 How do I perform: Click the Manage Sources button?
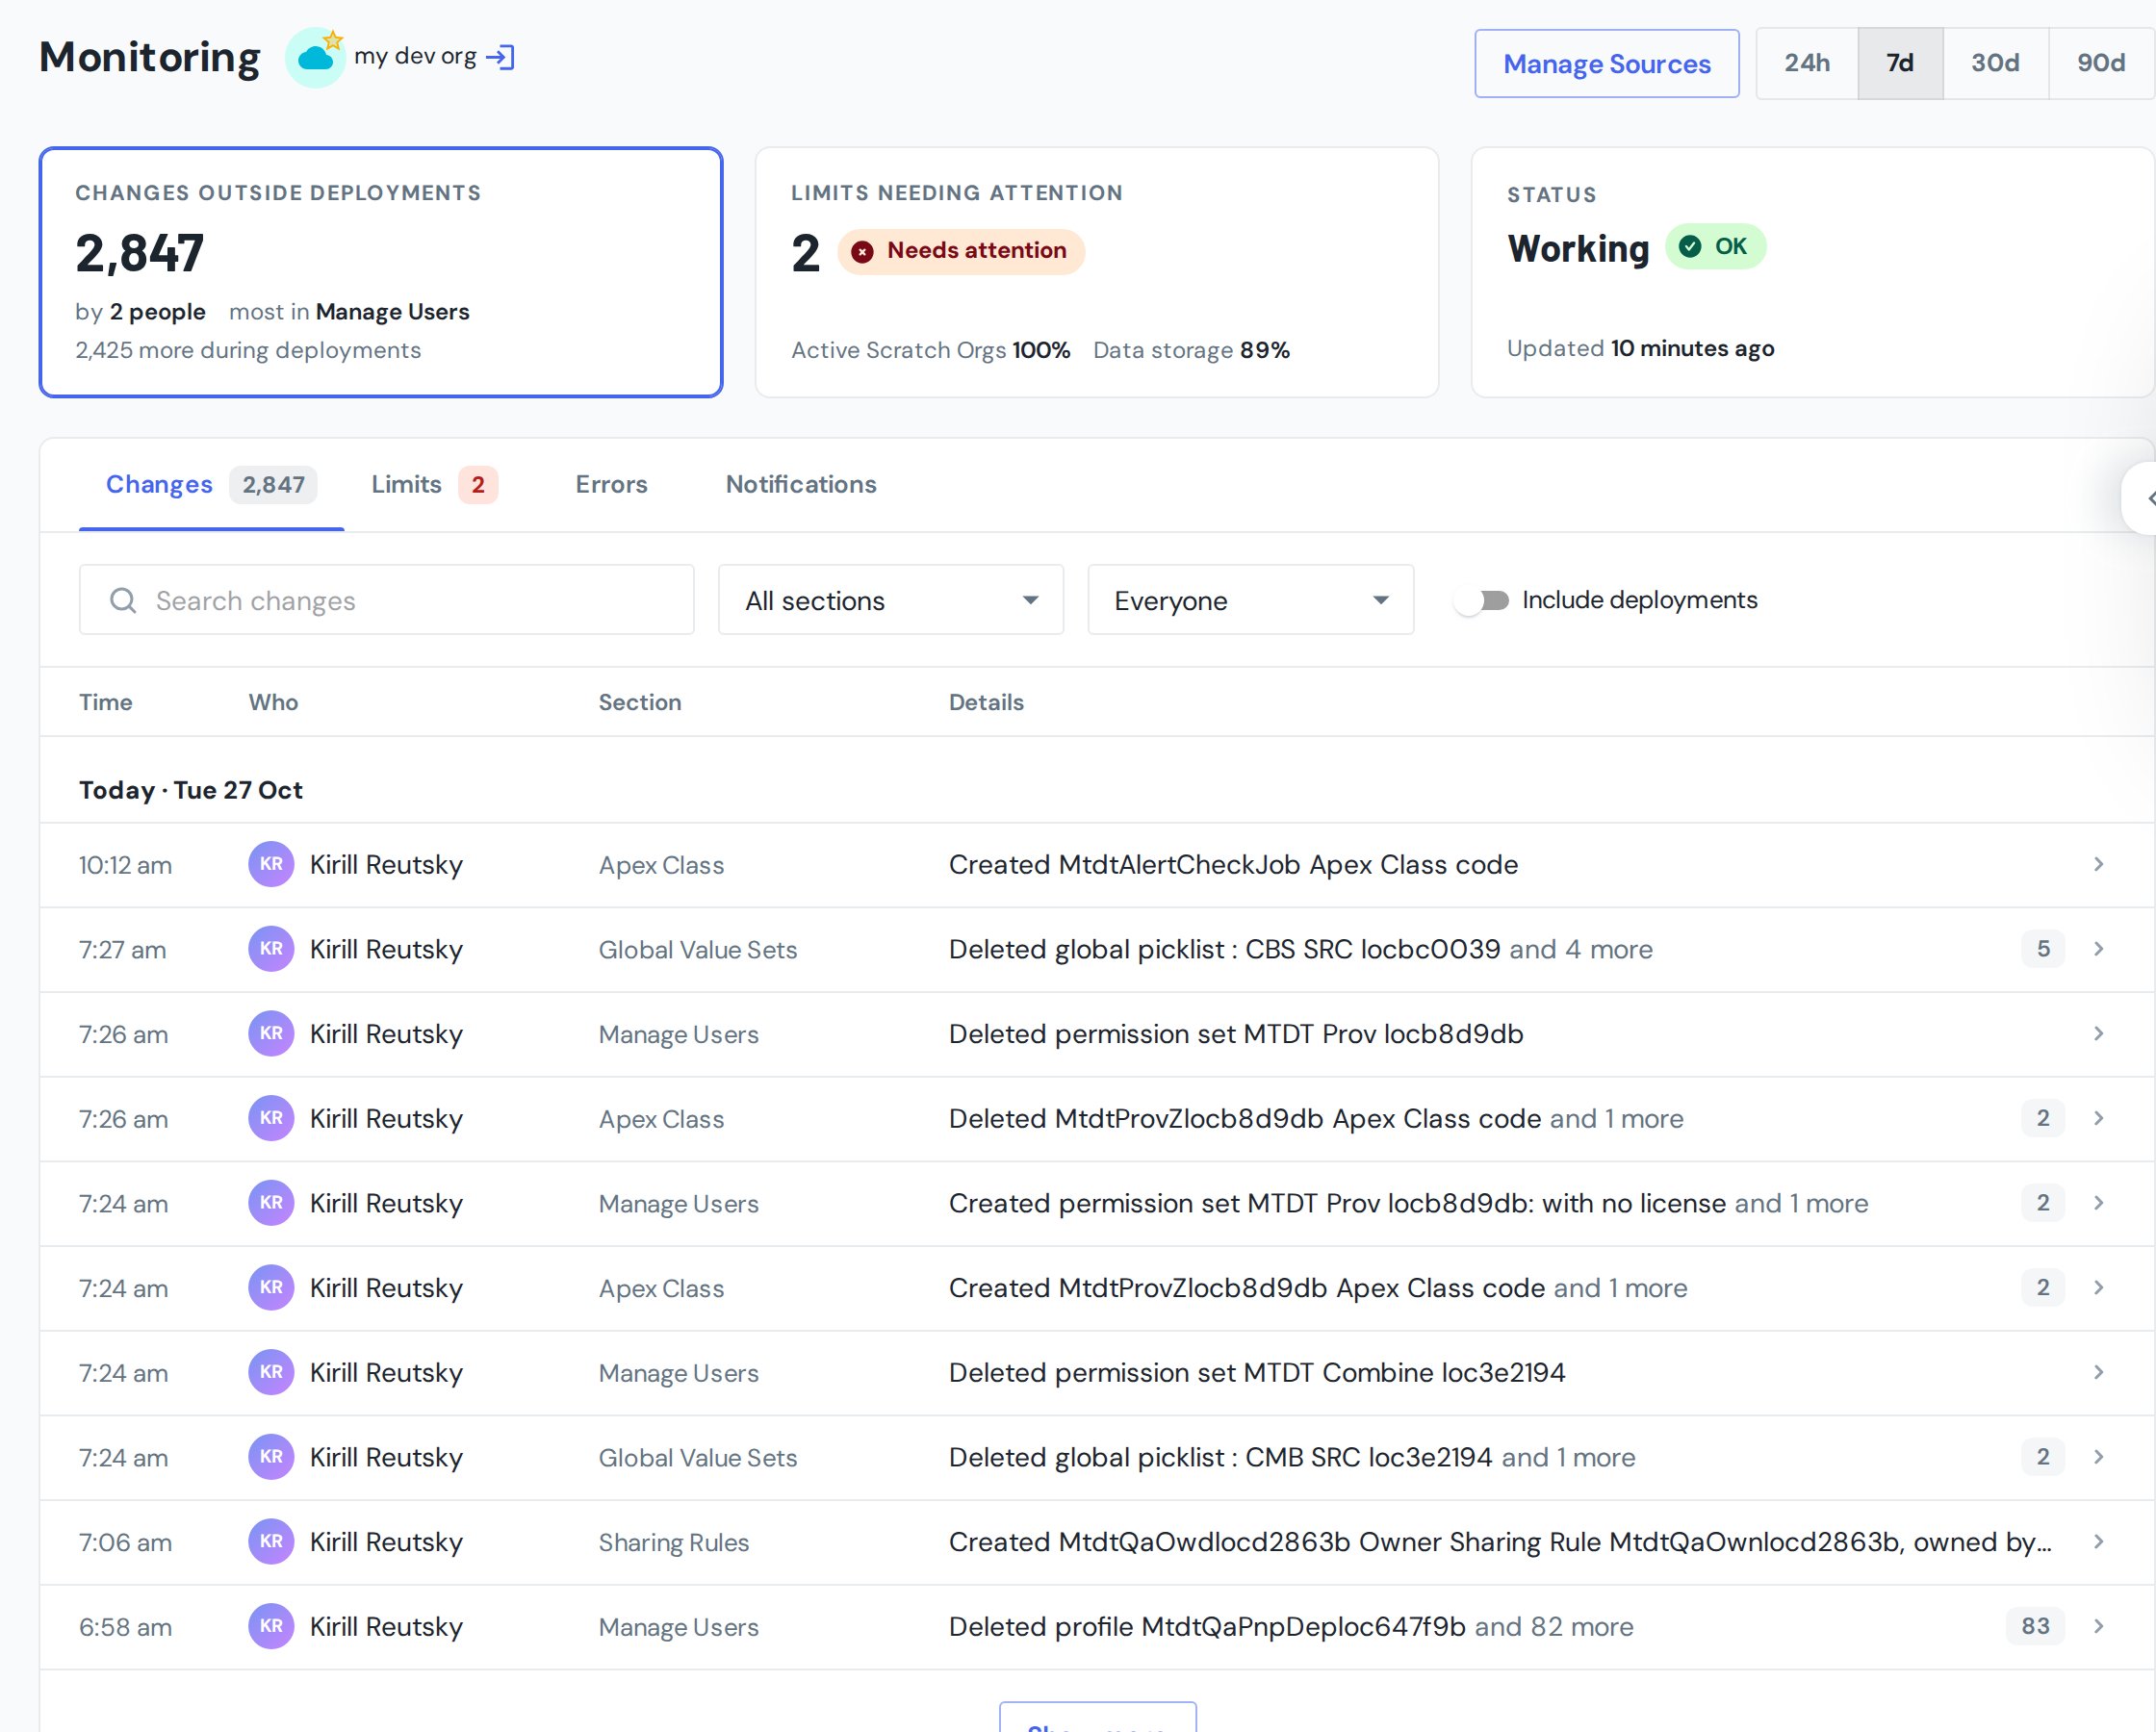tap(1607, 64)
